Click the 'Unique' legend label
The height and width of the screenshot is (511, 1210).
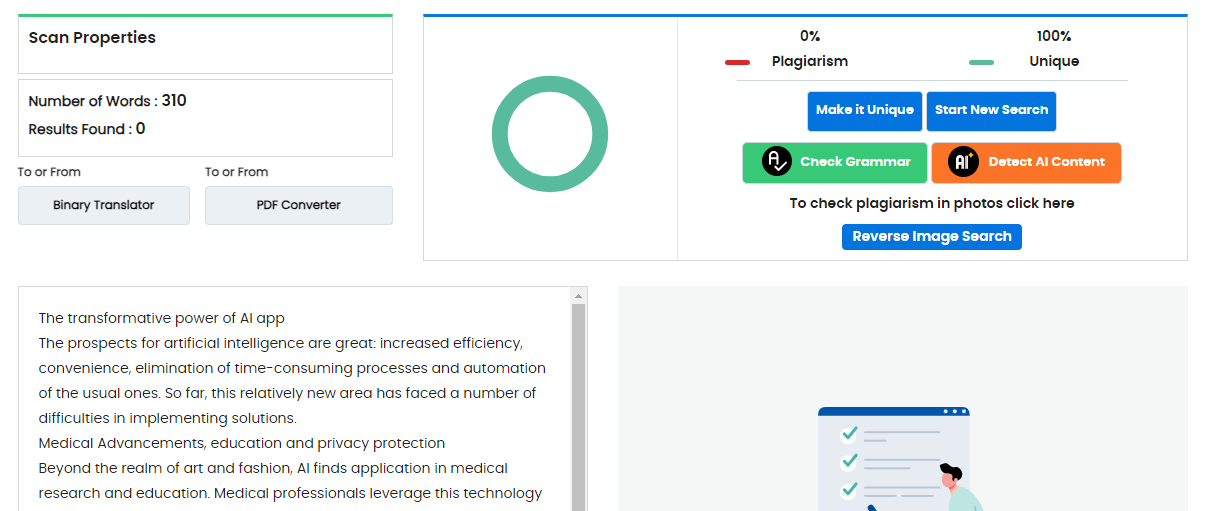click(1054, 61)
